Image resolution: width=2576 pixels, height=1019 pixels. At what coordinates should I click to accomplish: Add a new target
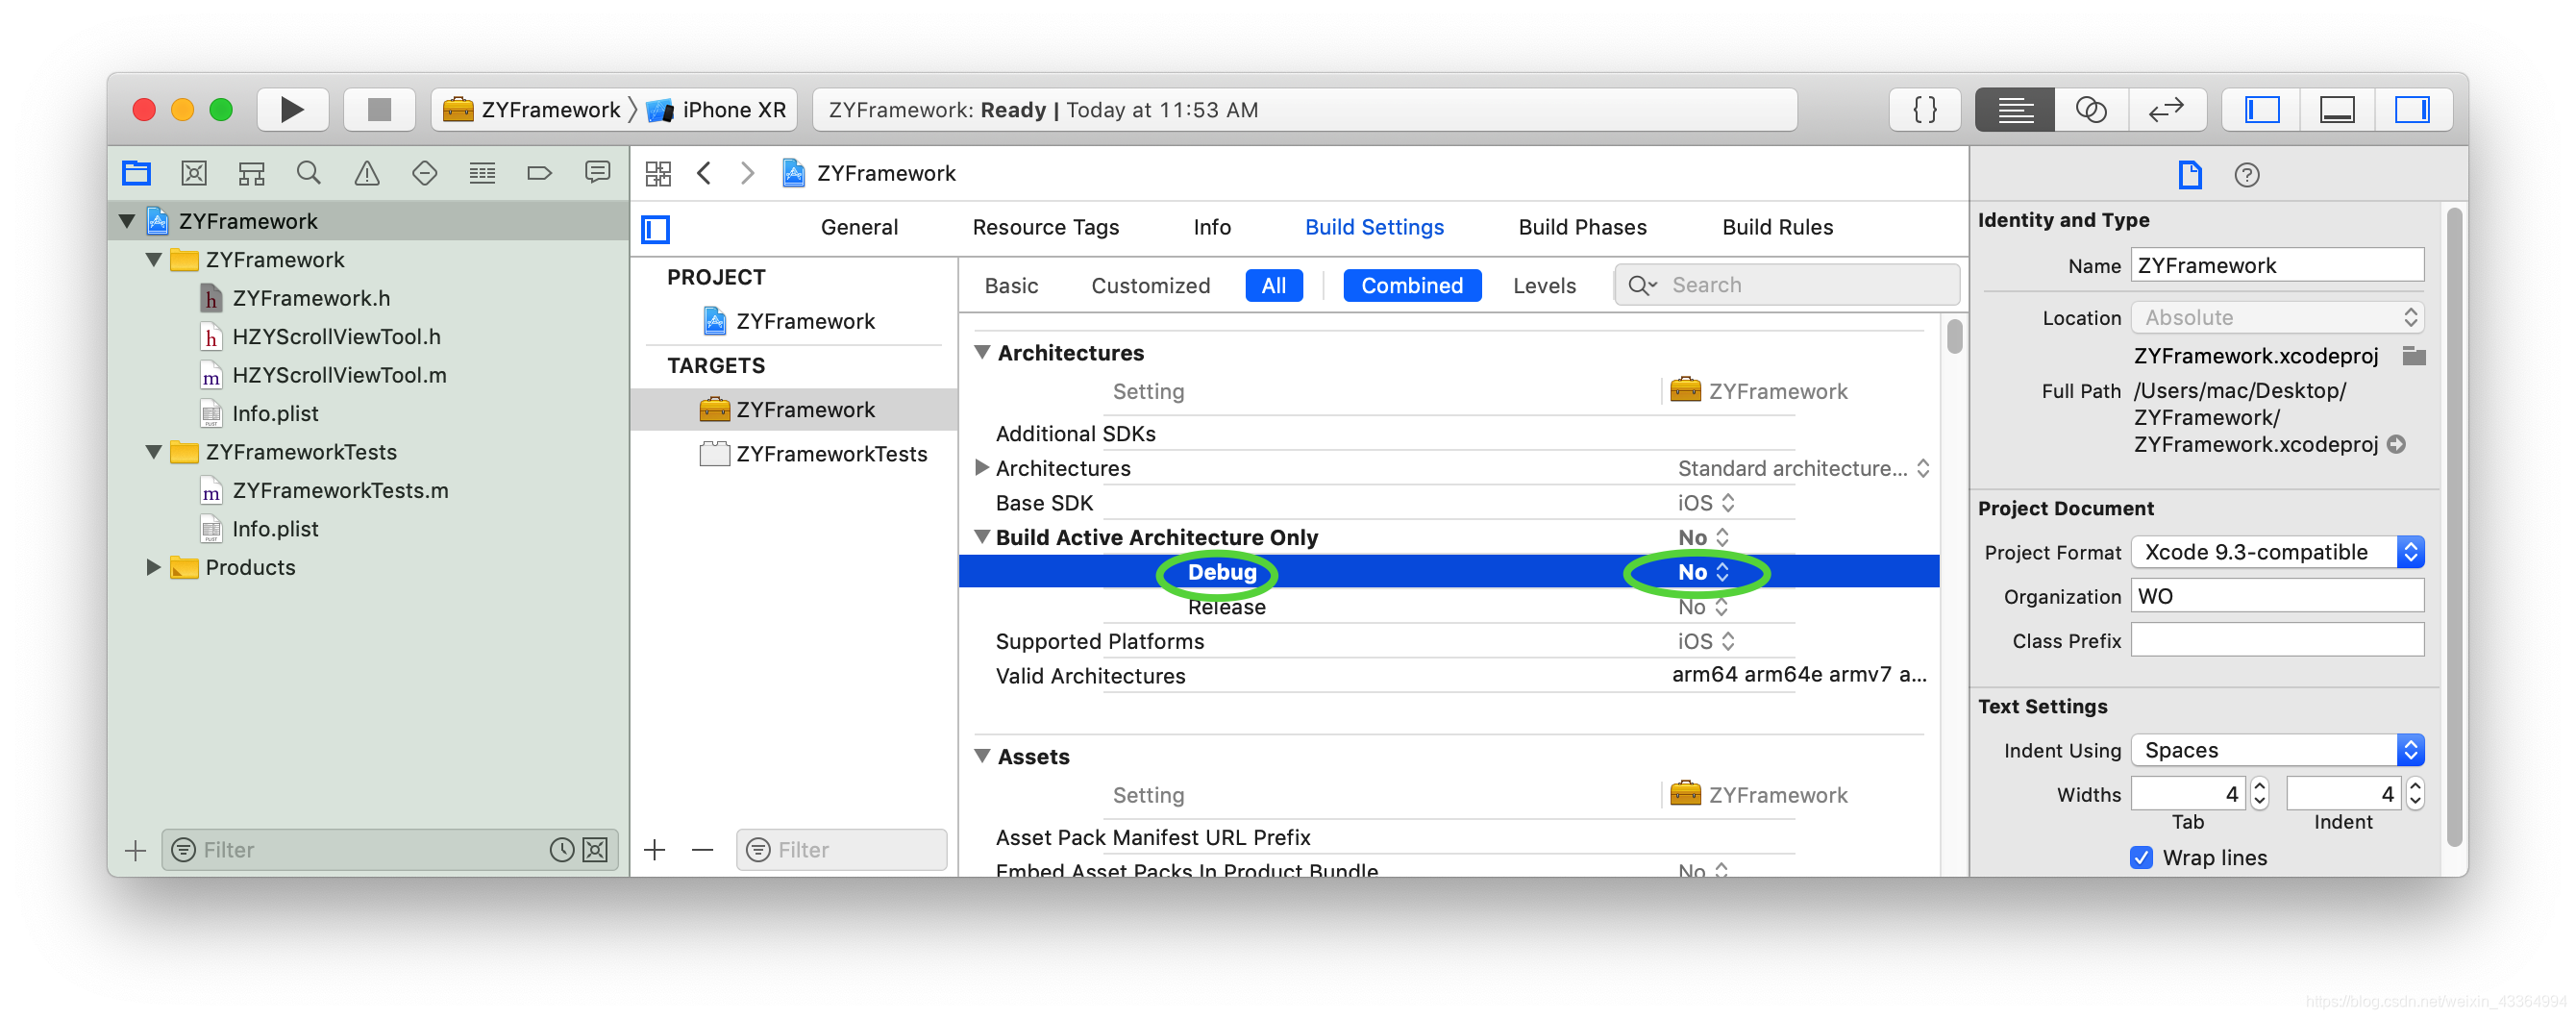click(x=654, y=850)
